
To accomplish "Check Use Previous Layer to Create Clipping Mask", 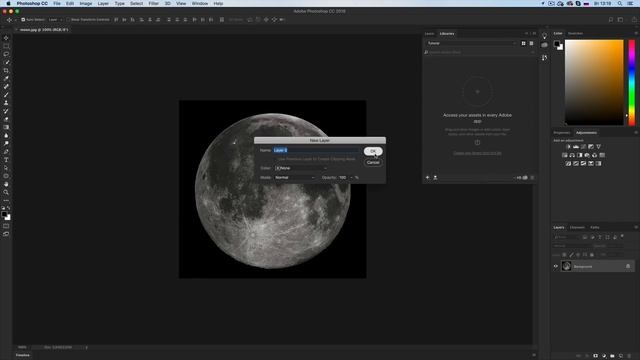I will pos(276,159).
